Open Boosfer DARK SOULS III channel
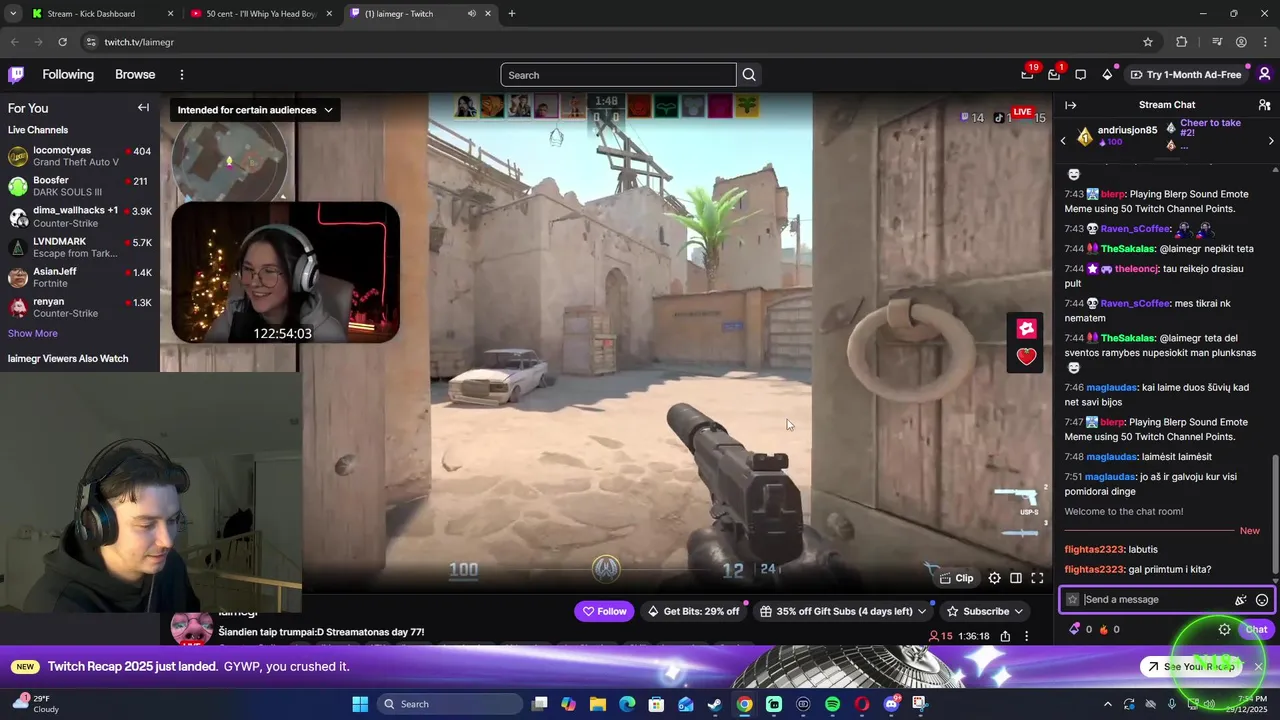 (80, 186)
